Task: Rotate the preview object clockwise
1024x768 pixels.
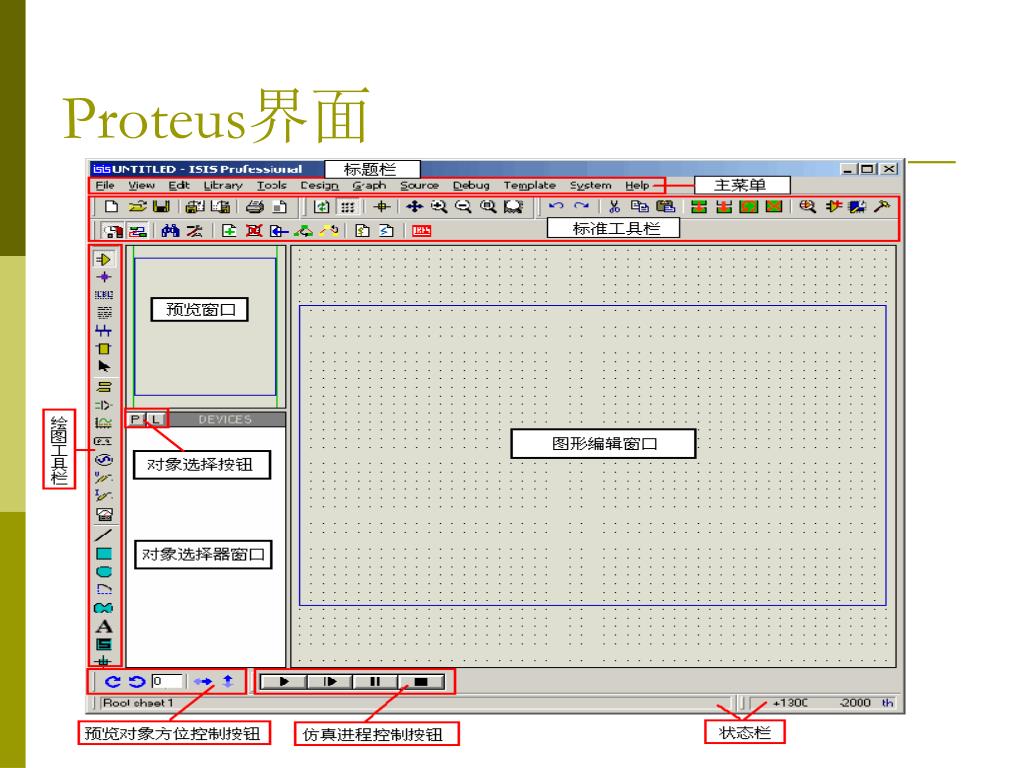Action: click(112, 682)
